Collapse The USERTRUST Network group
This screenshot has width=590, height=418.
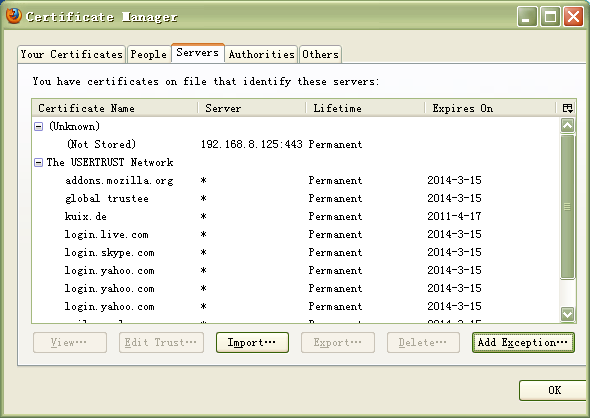38,163
